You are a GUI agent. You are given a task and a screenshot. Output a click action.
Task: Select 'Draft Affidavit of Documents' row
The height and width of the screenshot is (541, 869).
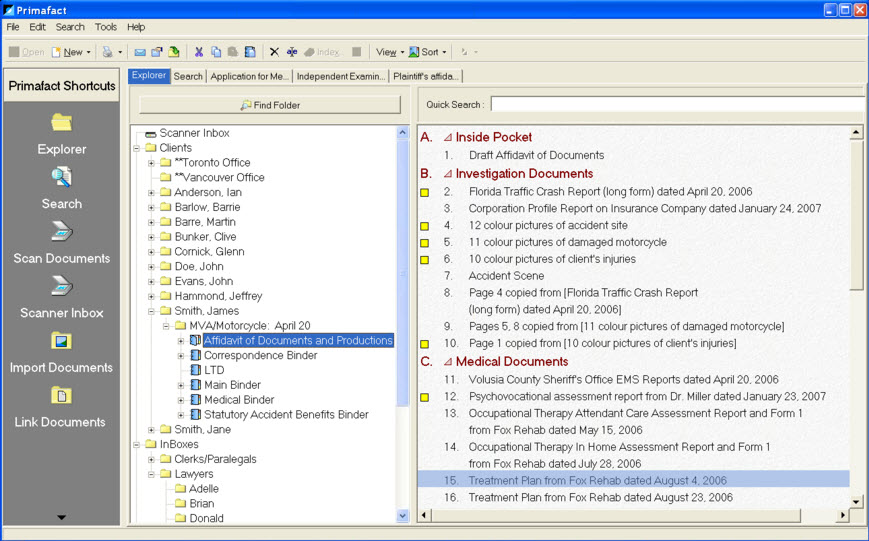(536, 155)
